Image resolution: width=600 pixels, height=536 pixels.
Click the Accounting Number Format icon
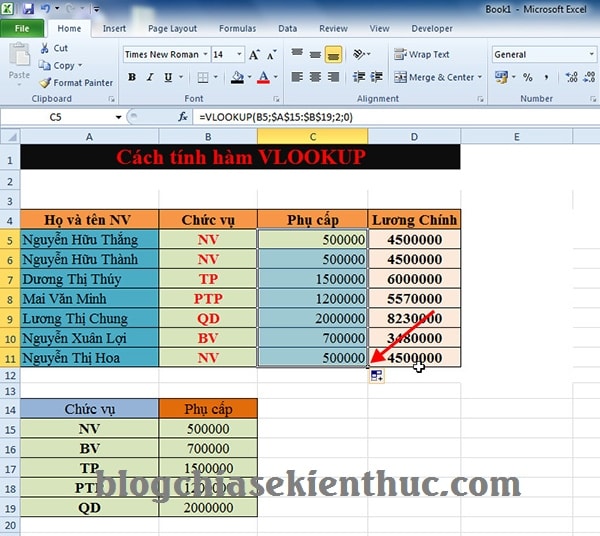click(x=501, y=77)
